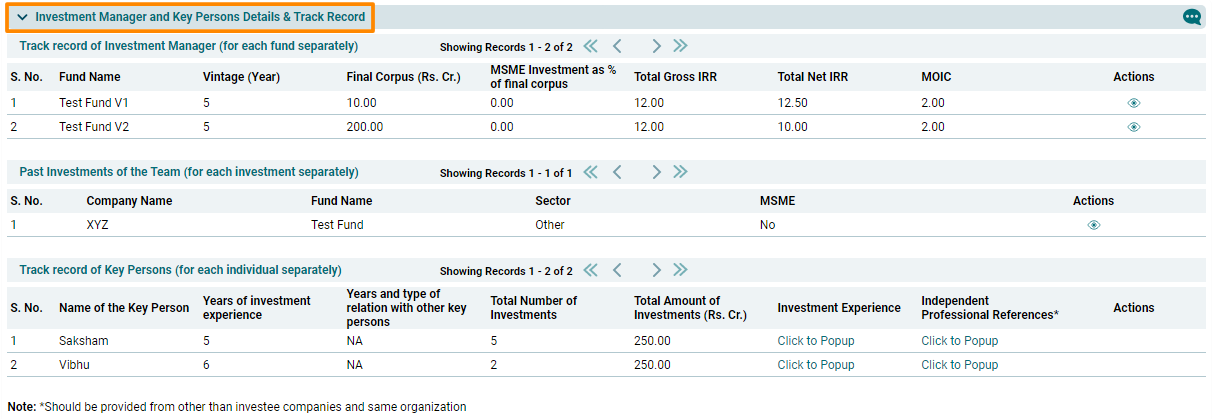
Task: Jump to last page of Key Persons records
Action: click(x=681, y=270)
